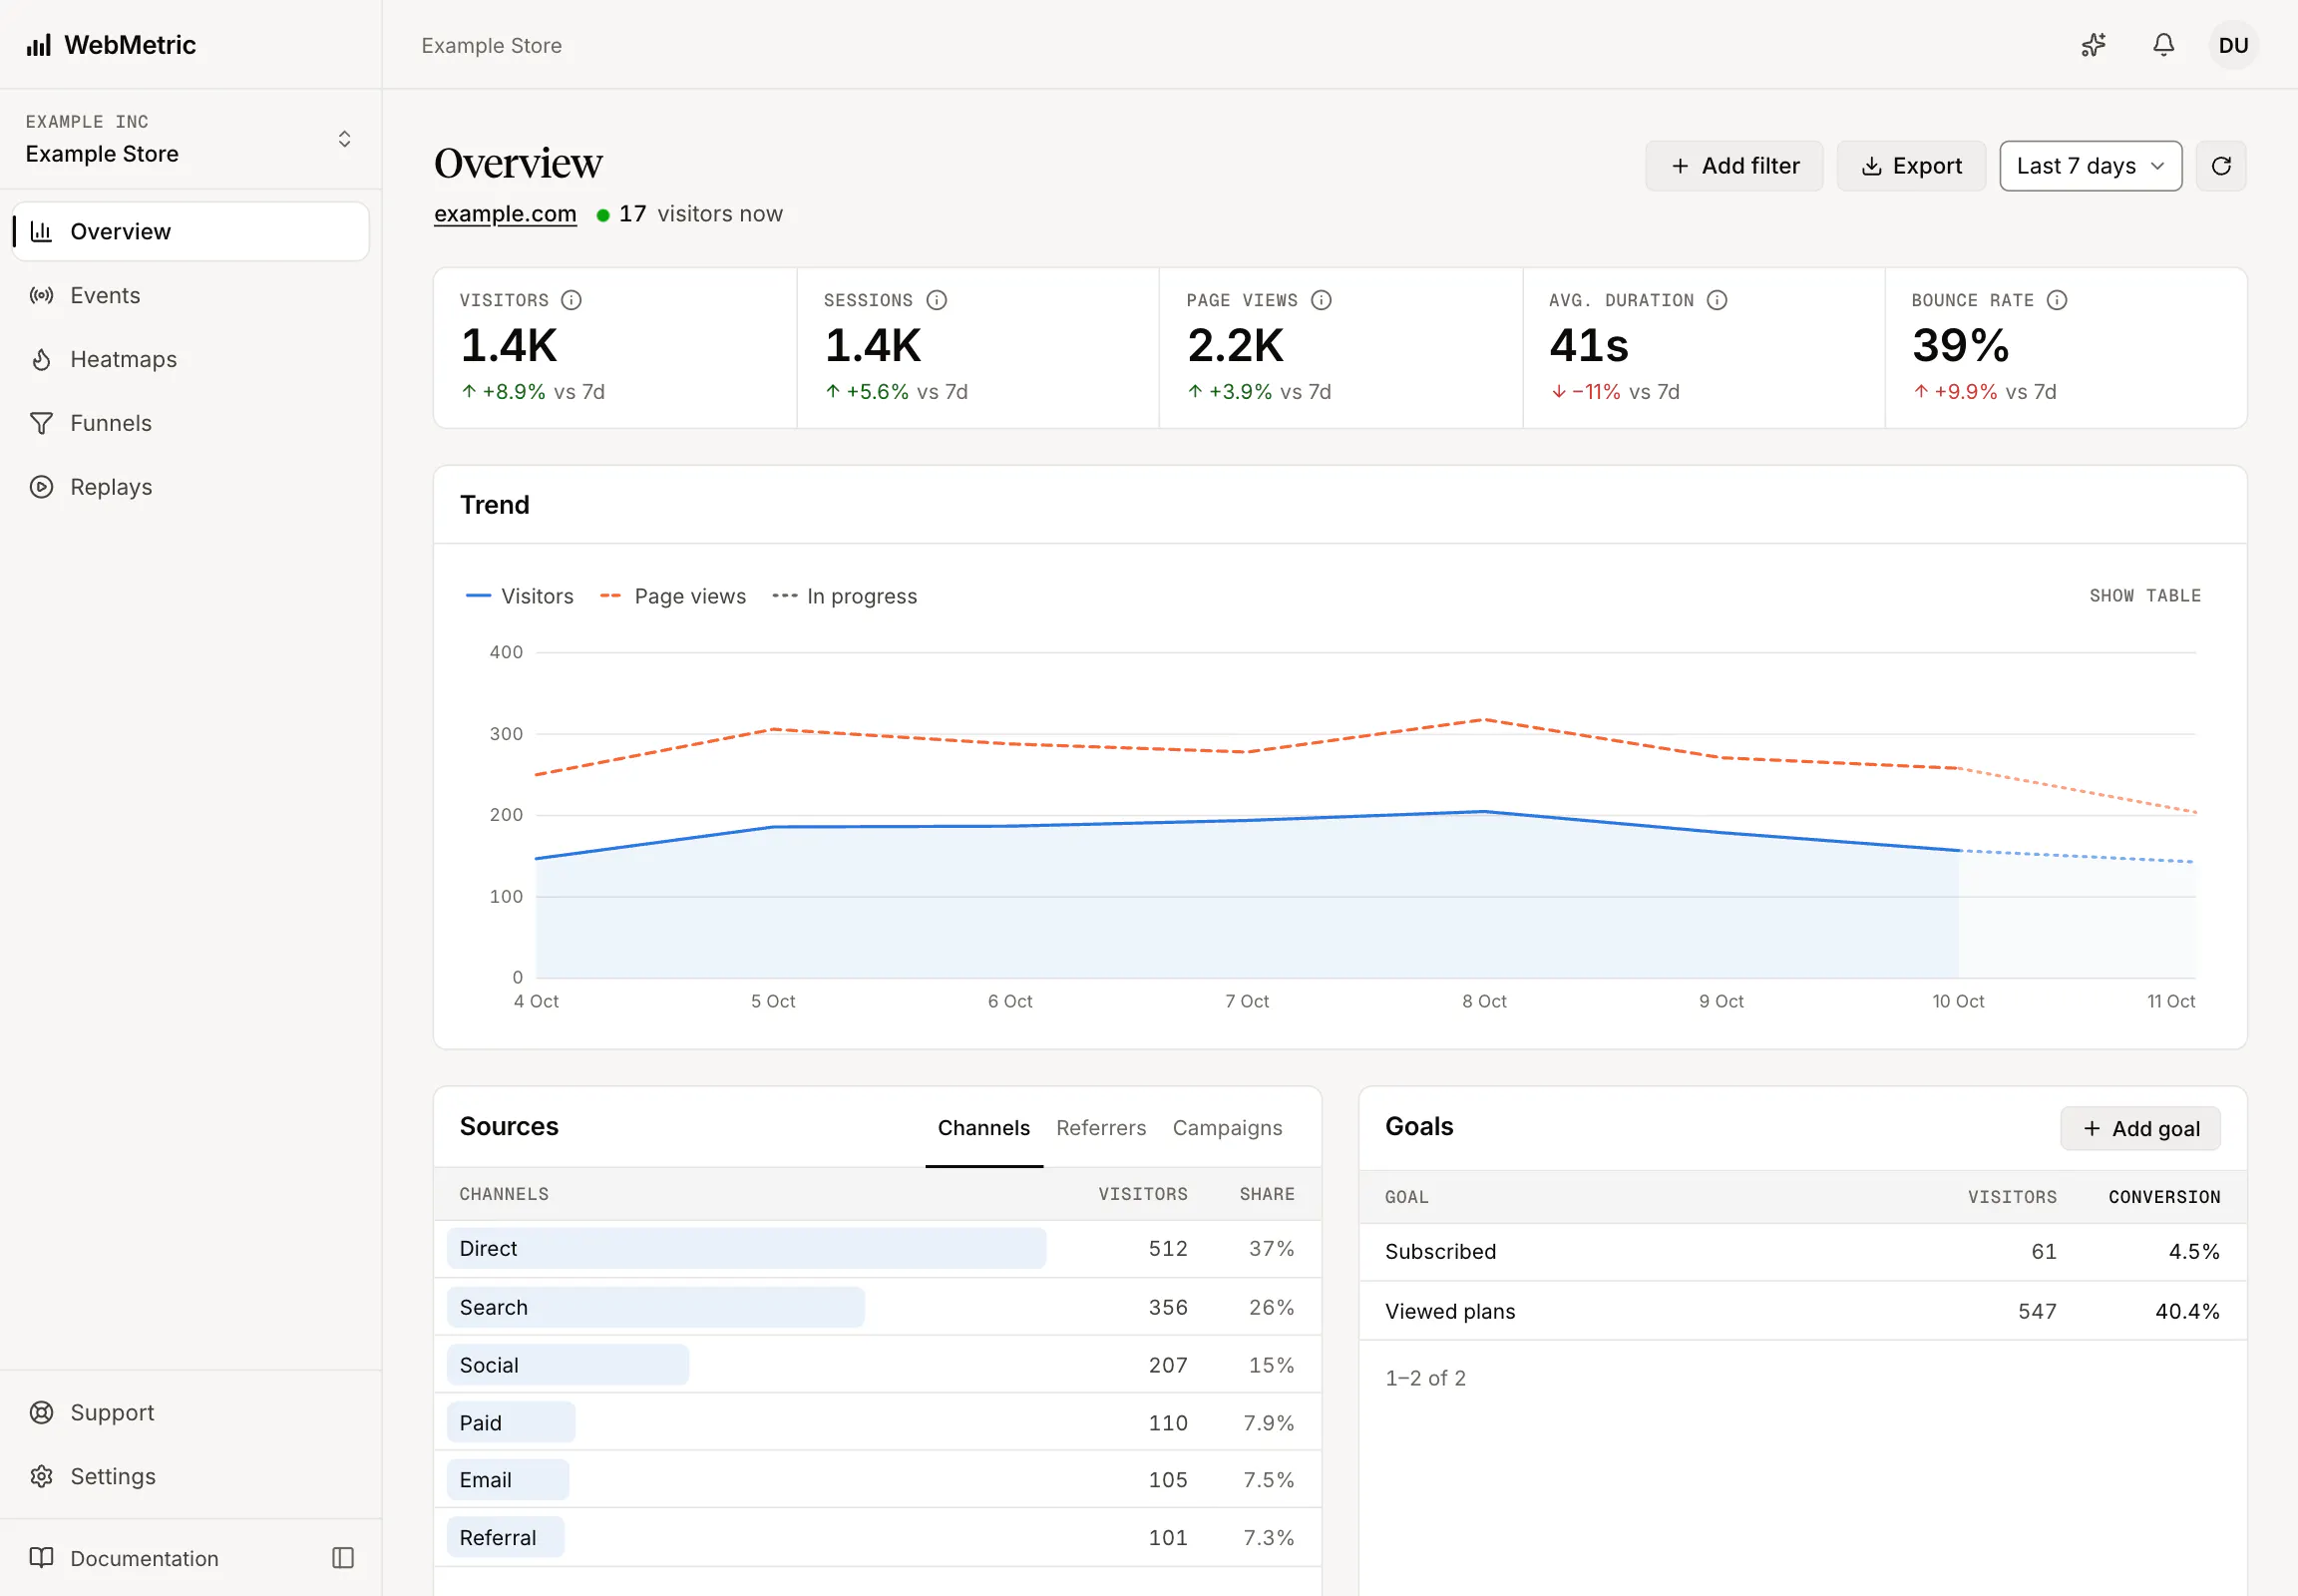
Task: Open the Viewed plans goal row
Action: [x=1802, y=1311]
